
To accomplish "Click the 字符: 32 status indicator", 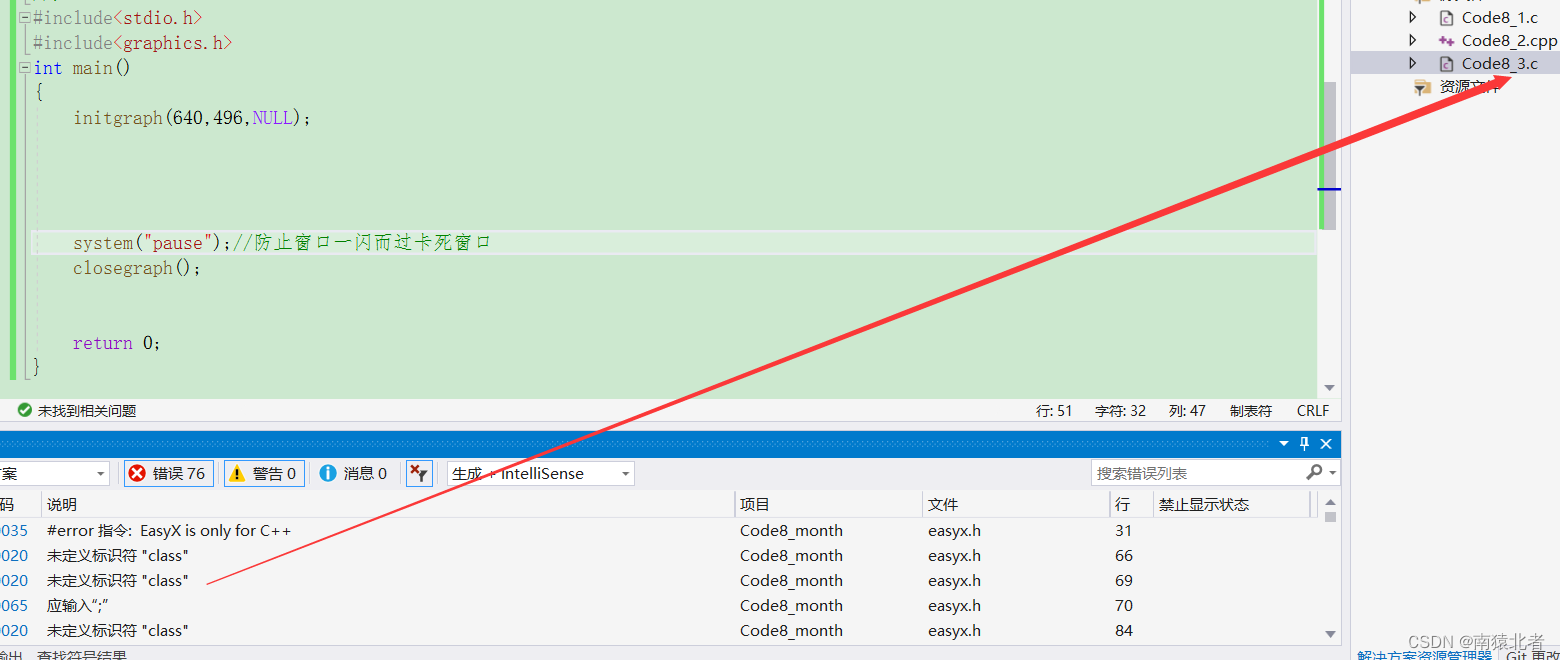I will coord(1120,410).
